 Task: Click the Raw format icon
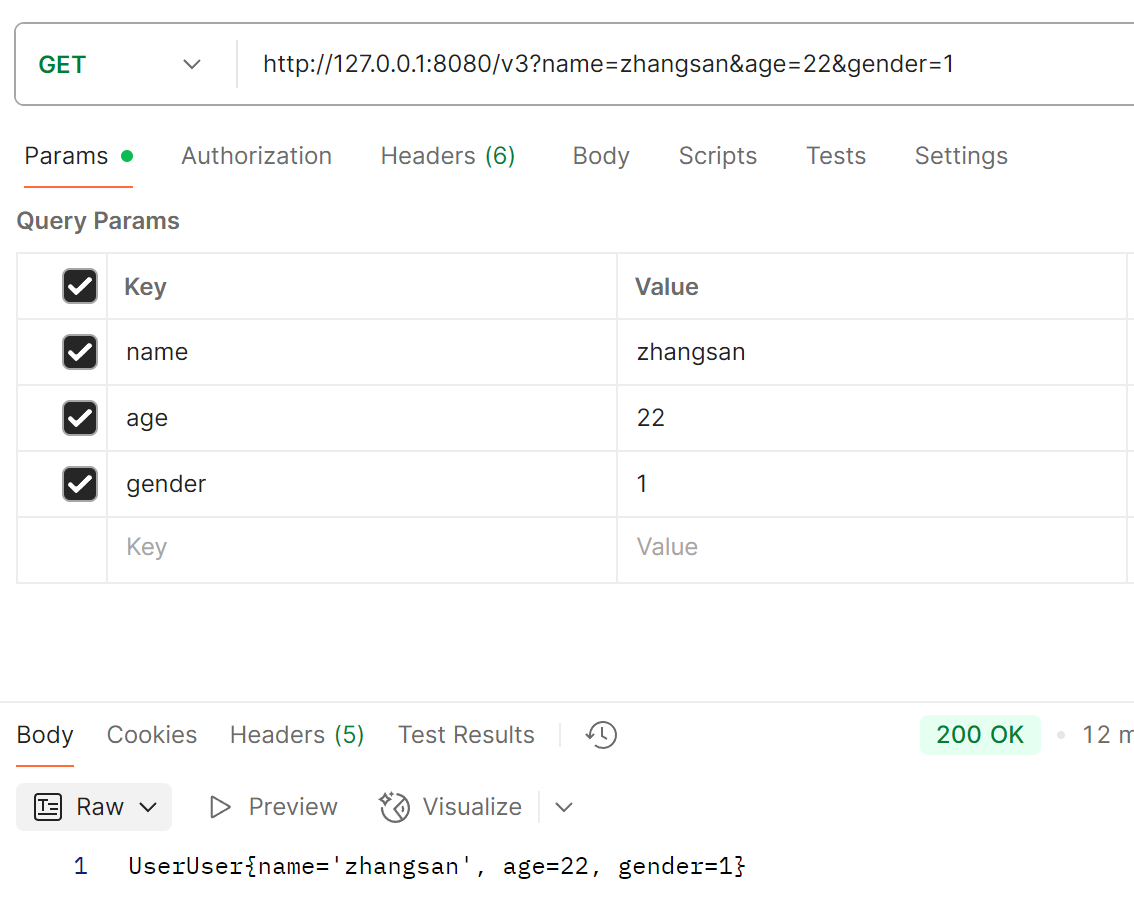pos(48,807)
